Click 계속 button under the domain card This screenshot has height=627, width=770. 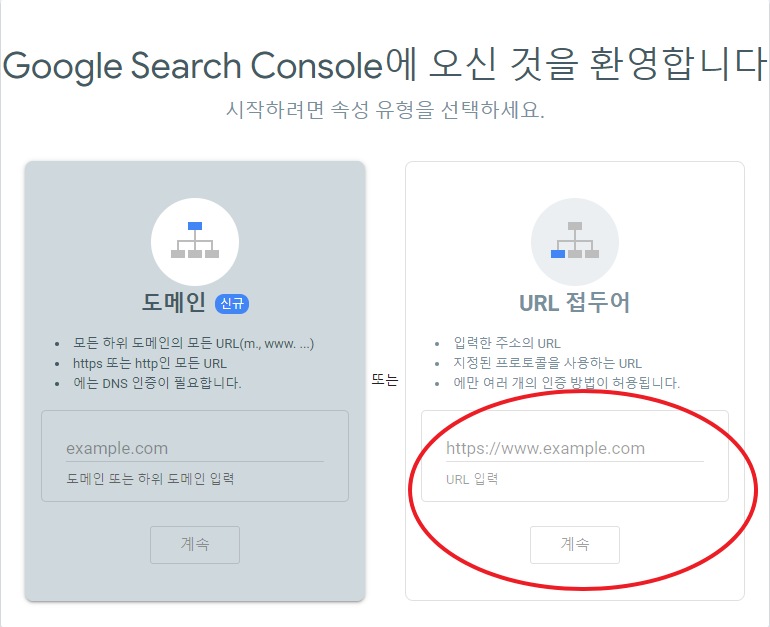pos(195,545)
